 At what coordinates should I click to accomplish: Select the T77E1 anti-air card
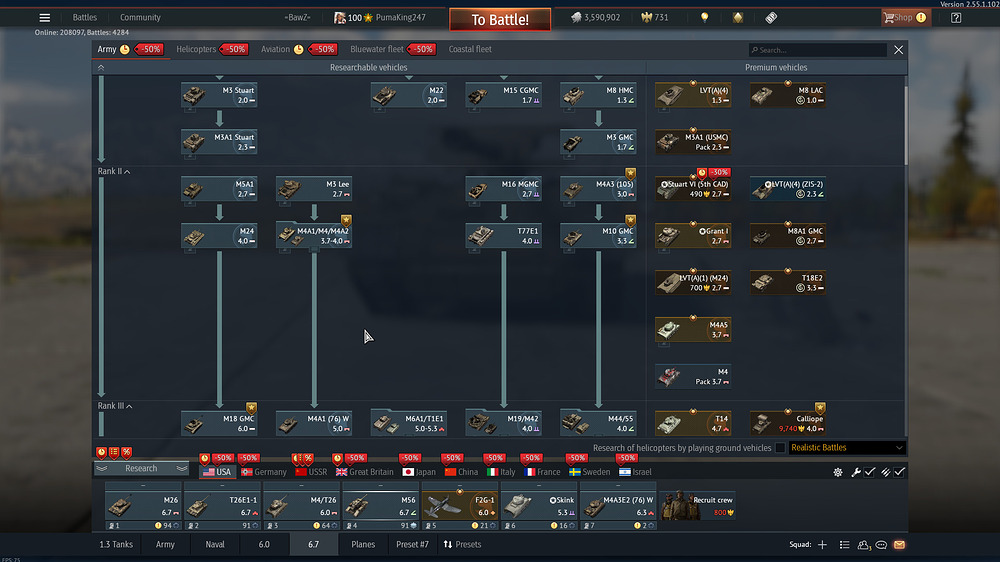coord(503,236)
